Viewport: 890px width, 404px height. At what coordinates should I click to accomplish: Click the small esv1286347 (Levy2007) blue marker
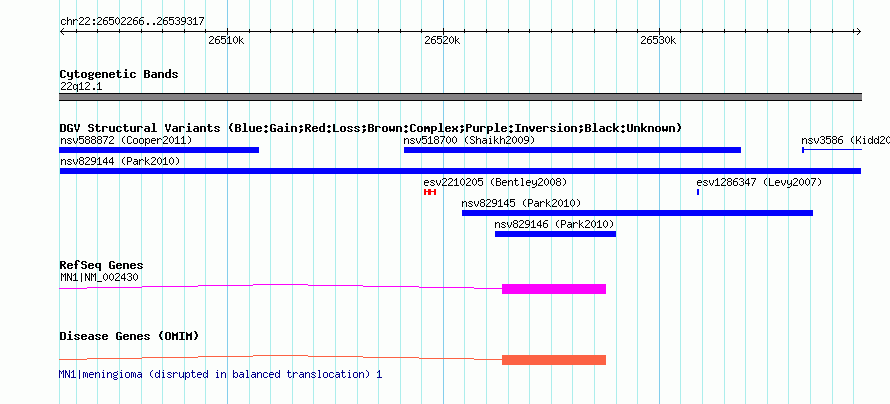point(698,192)
